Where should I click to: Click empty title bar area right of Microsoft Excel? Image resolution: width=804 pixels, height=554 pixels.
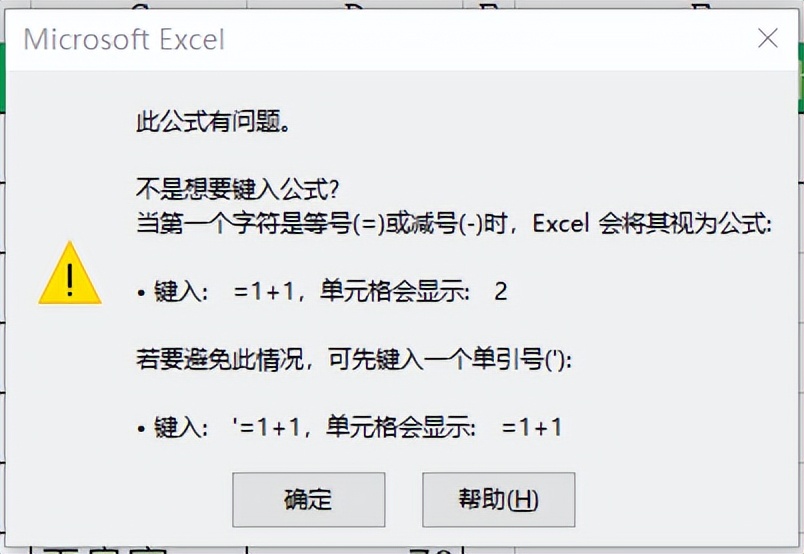point(487,39)
